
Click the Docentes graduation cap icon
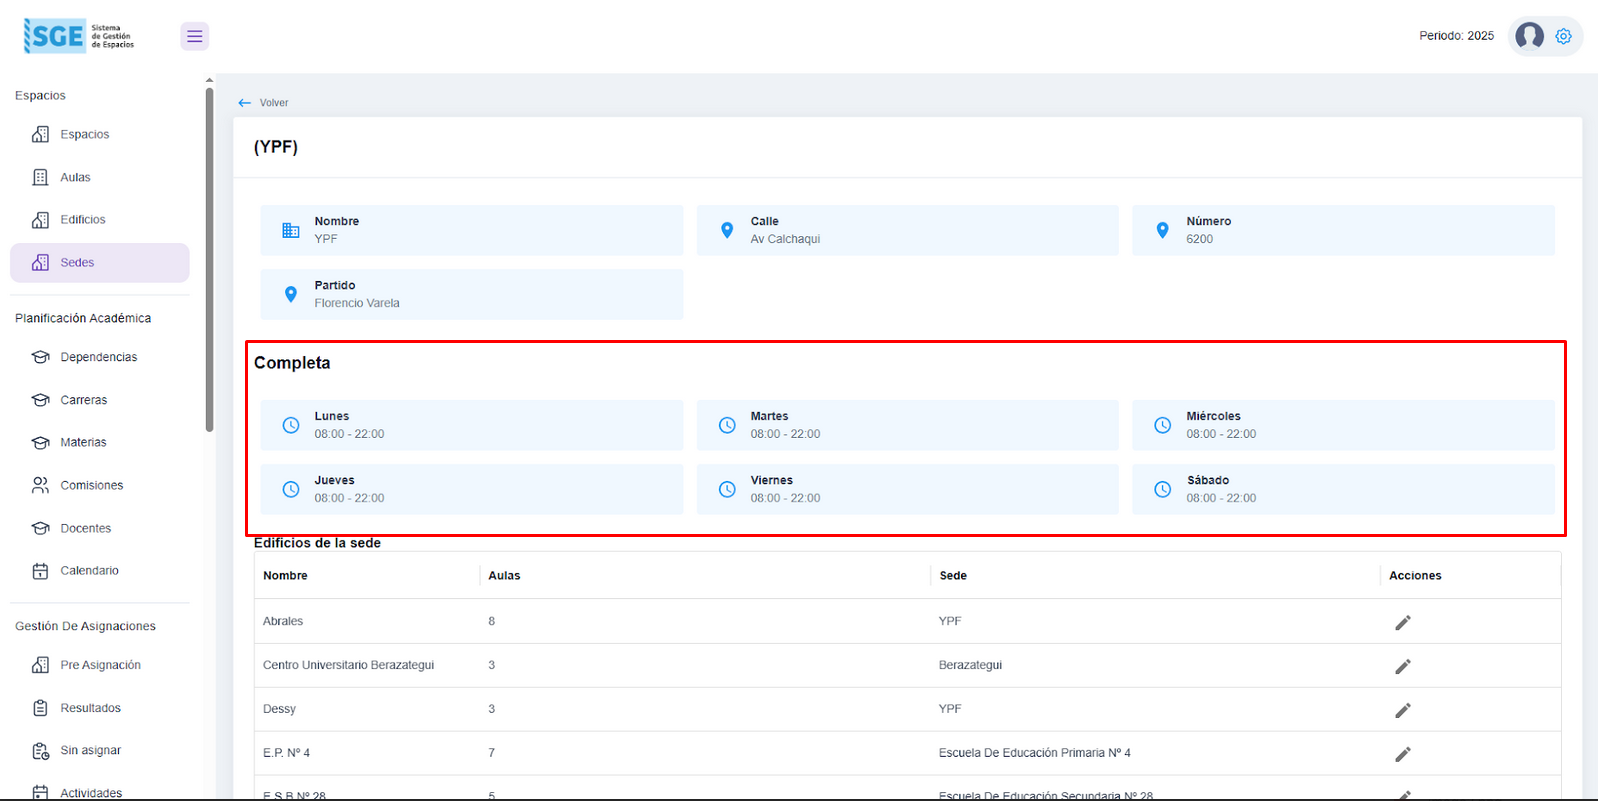click(x=40, y=528)
